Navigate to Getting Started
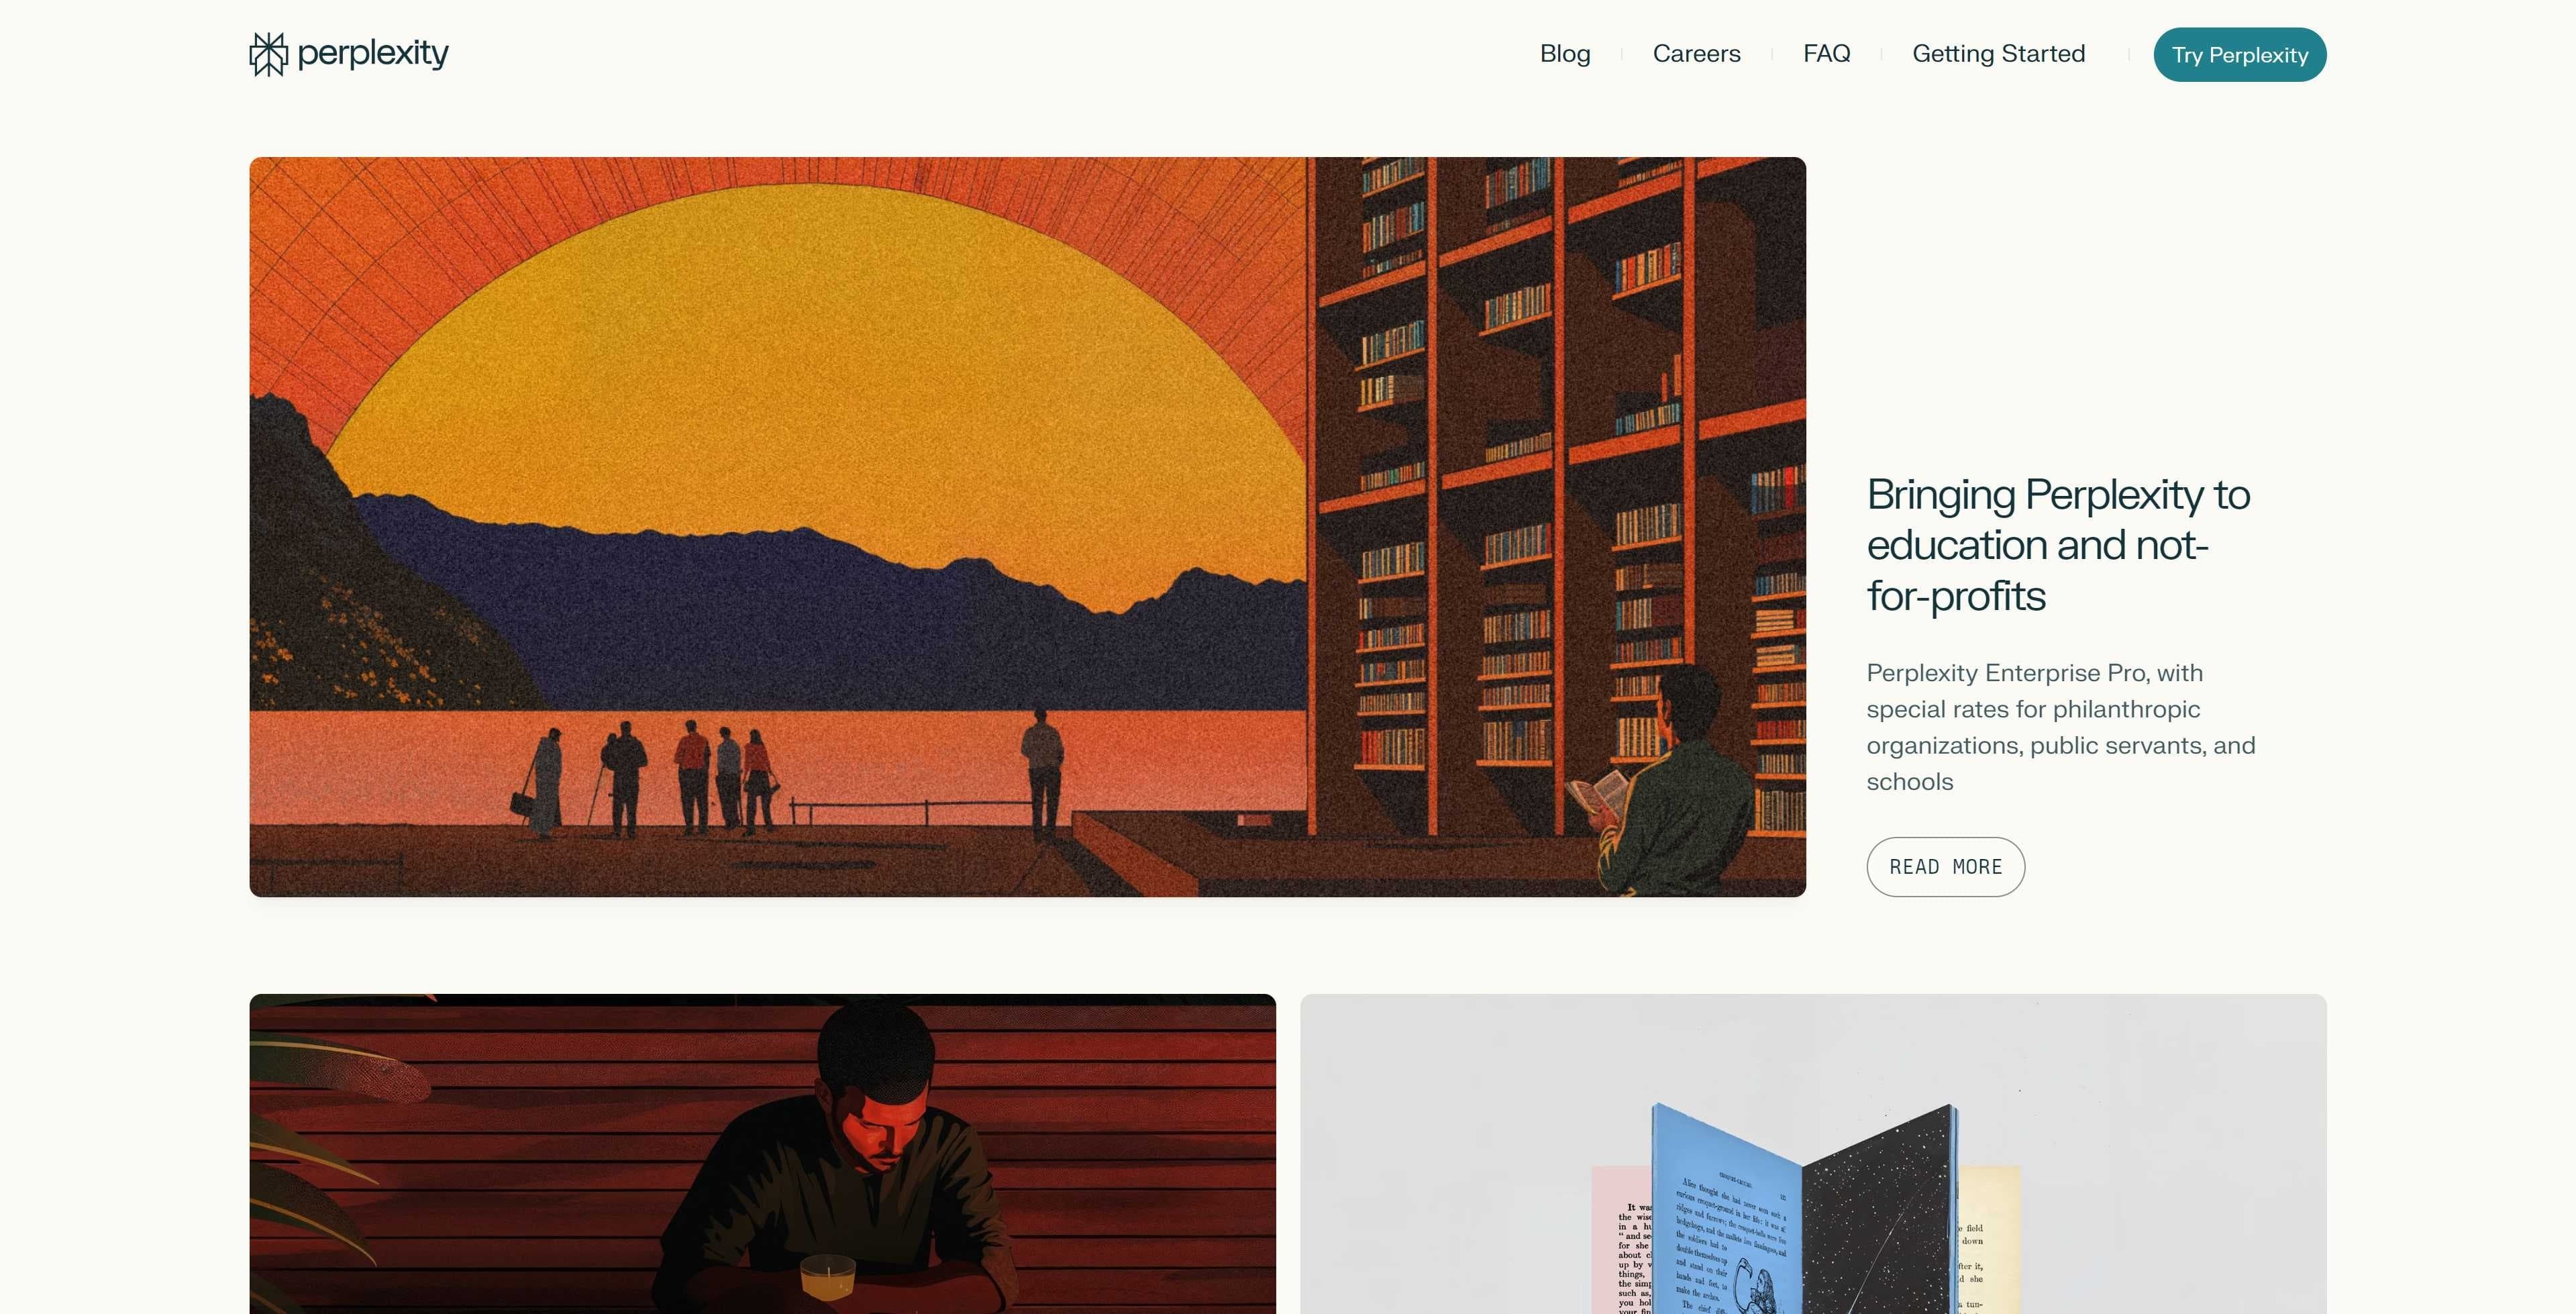2576x1314 pixels. coord(1998,54)
